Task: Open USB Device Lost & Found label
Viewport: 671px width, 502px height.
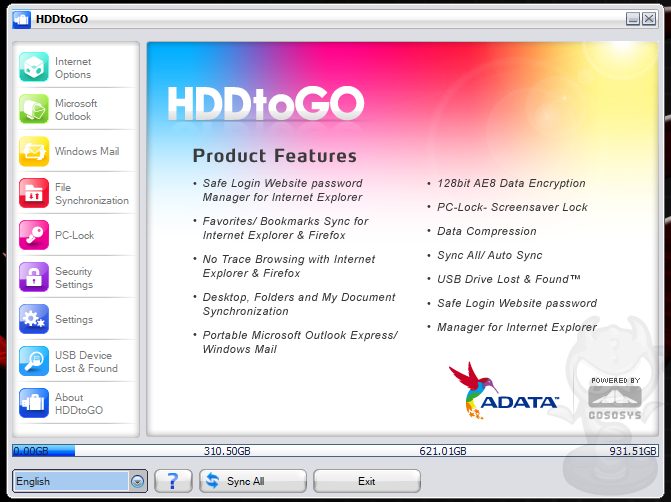Action: pos(86,362)
